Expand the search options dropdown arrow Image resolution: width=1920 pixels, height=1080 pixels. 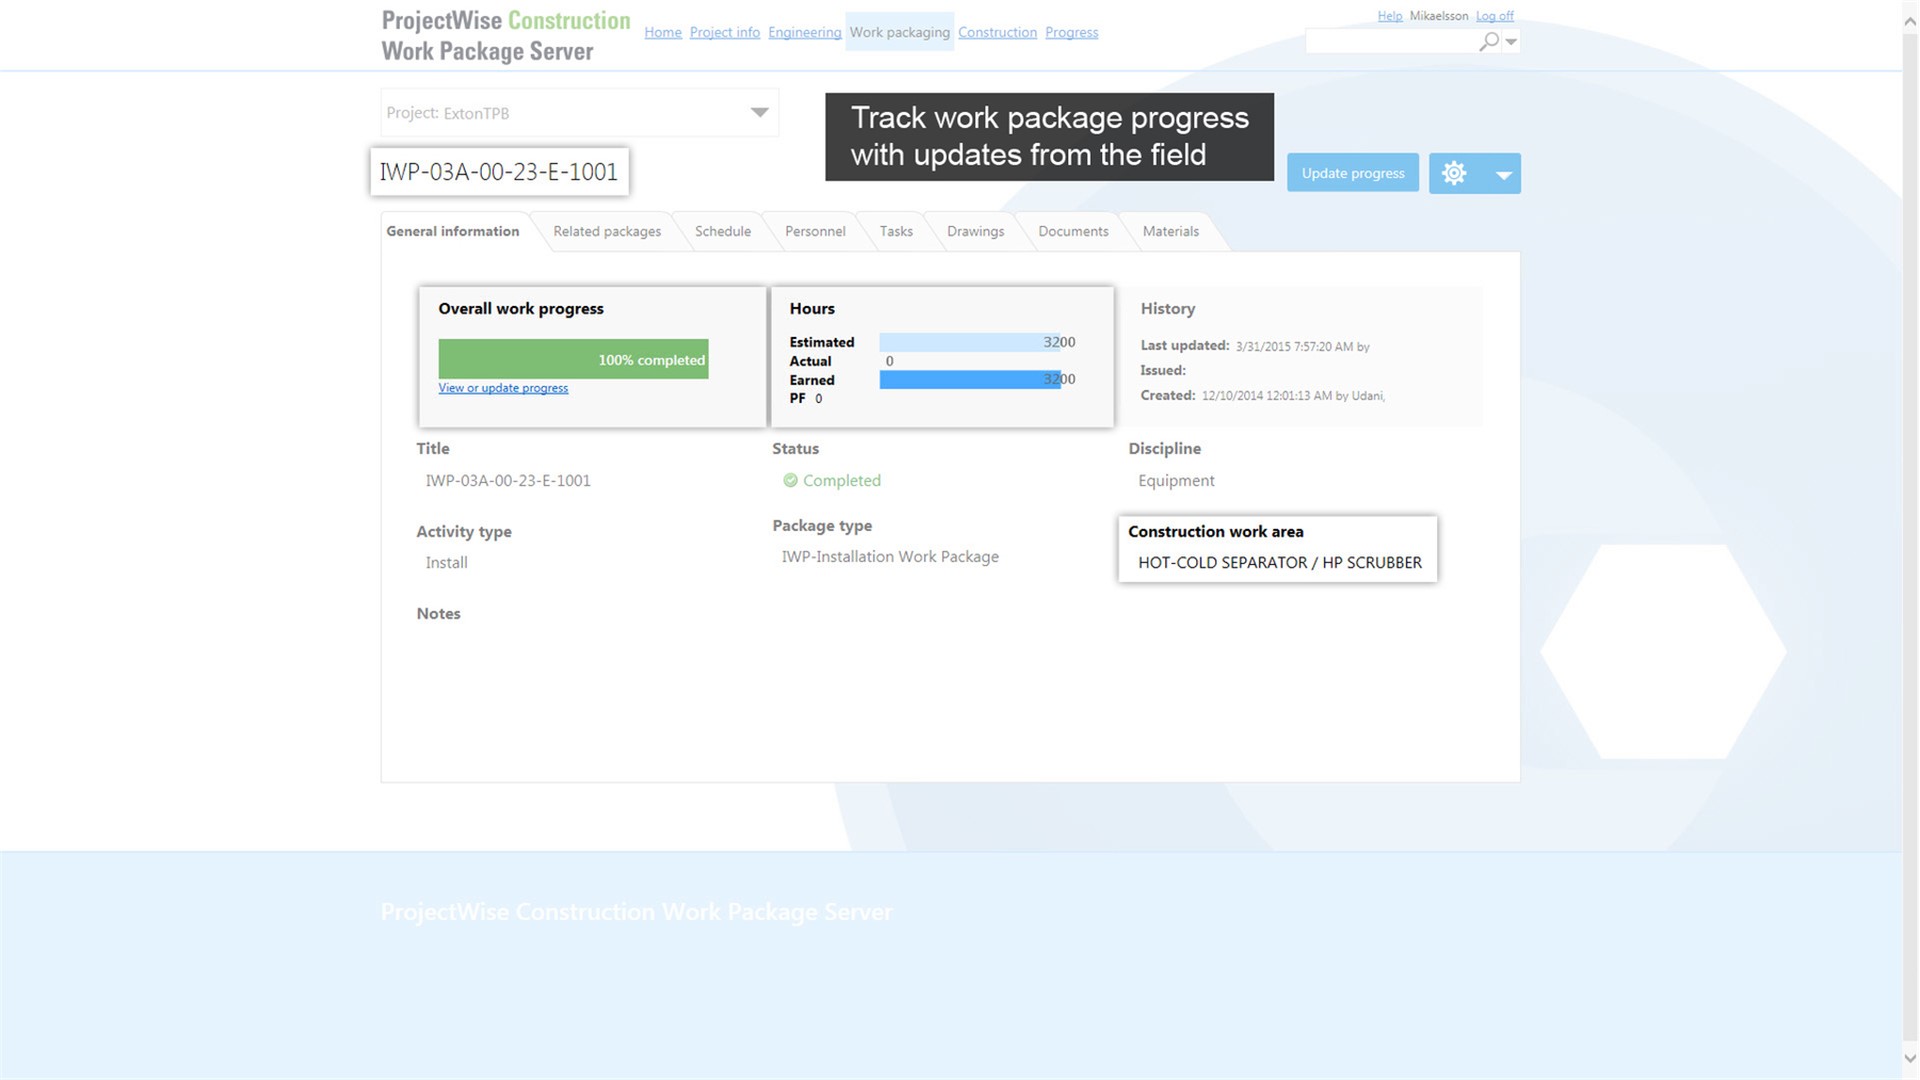1511,41
